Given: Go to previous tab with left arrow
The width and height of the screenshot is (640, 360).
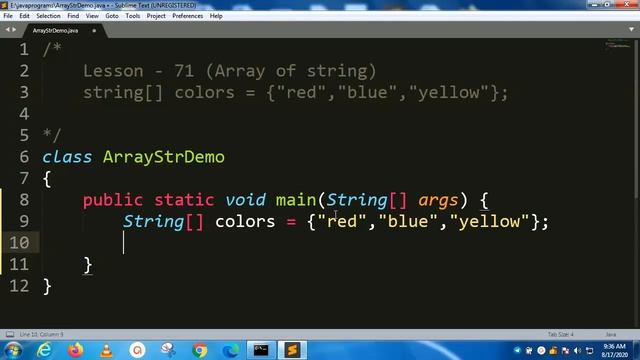Looking at the screenshot, I should 7,29.
